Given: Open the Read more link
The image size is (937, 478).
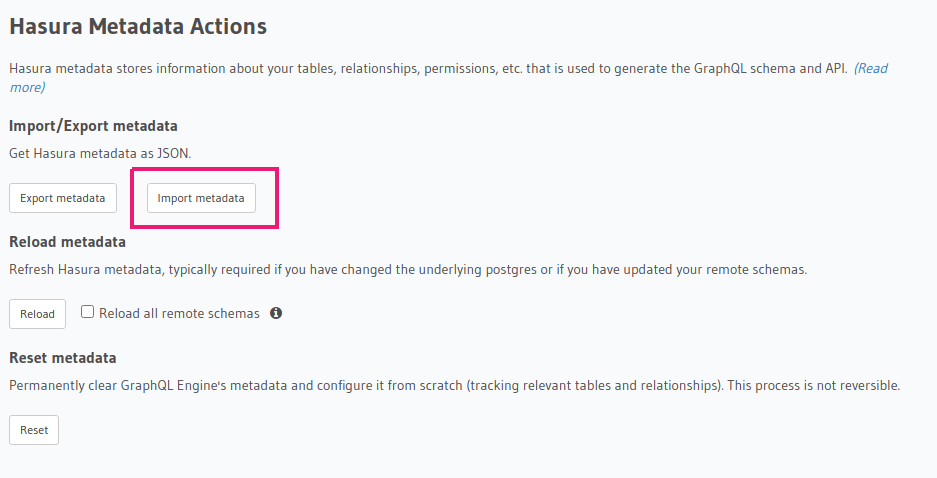Looking at the screenshot, I should [x=870, y=69].
